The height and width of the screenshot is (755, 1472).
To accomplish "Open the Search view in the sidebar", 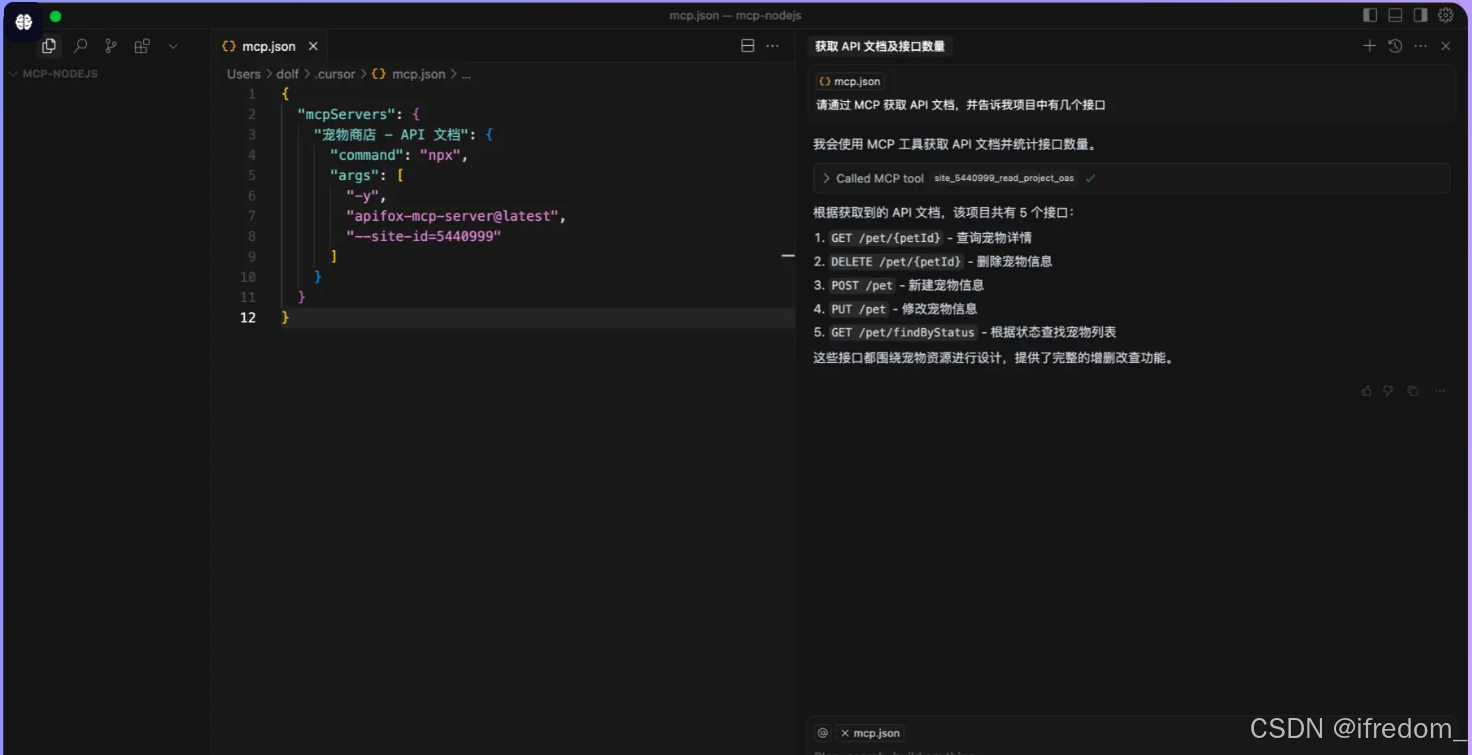I will point(80,45).
